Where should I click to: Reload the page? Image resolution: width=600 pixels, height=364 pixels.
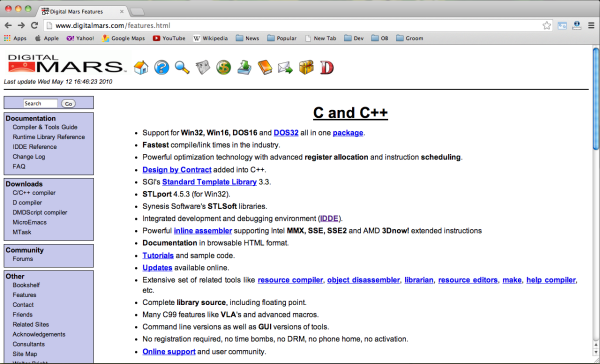(34, 26)
